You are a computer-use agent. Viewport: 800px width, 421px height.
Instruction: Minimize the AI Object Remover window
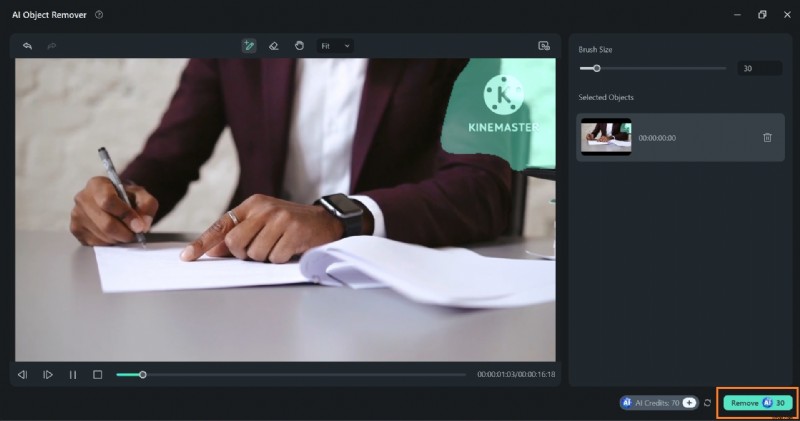(x=737, y=15)
